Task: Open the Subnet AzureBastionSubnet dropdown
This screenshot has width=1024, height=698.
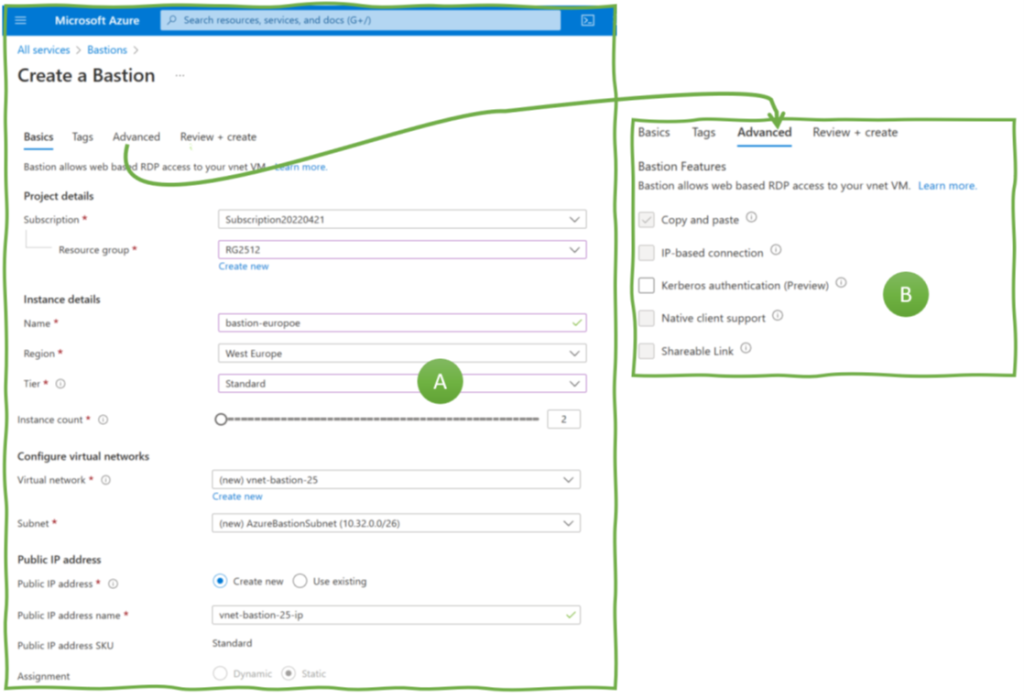Action: coord(396,523)
